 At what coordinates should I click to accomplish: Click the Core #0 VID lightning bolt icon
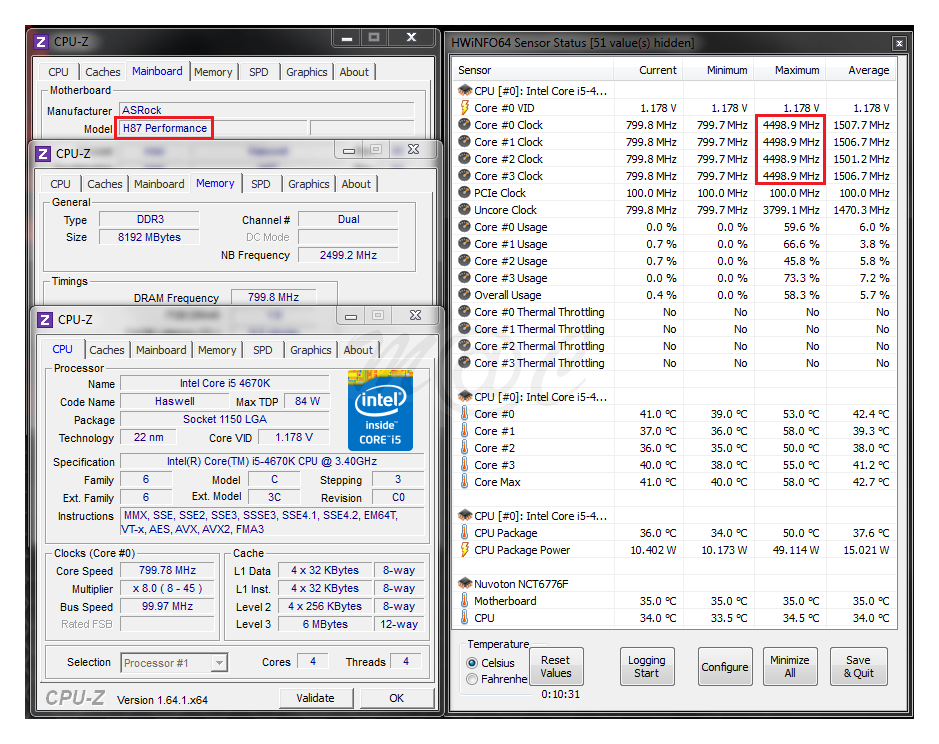point(464,108)
